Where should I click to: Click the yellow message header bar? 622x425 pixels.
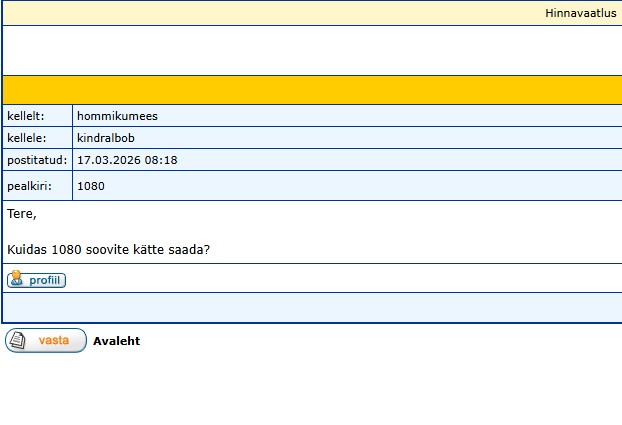311,89
